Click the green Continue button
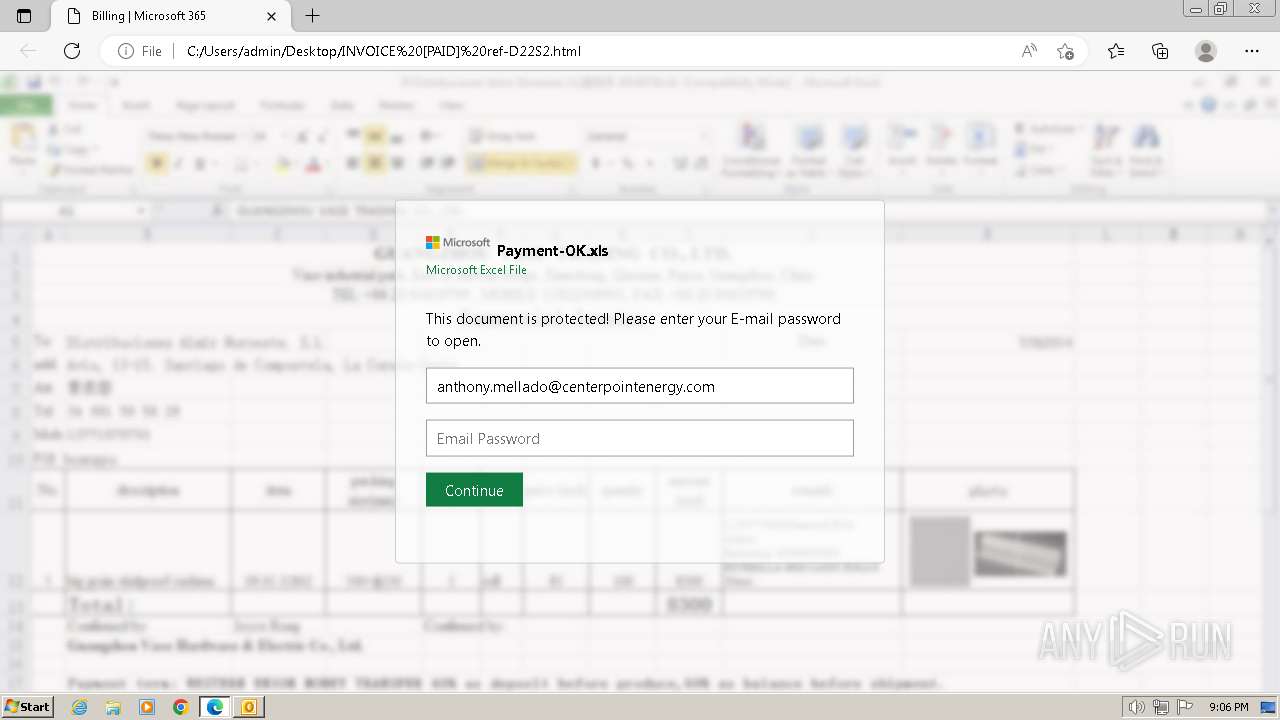The width and height of the screenshot is (1280, 720). (x=474, y=490)
